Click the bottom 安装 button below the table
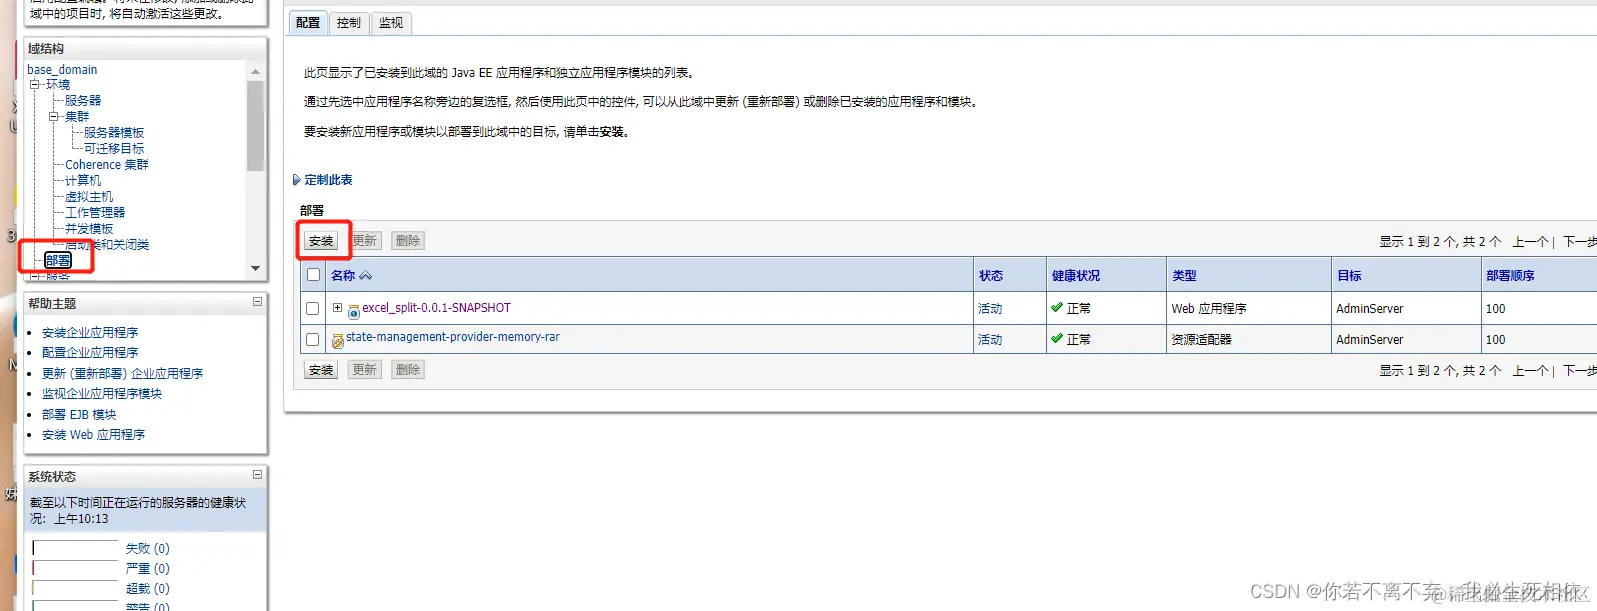The image size is (1597, 611). coord(321,370)
